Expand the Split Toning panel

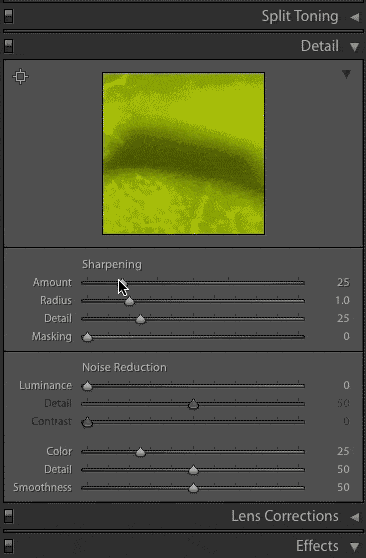pos(355,17)
